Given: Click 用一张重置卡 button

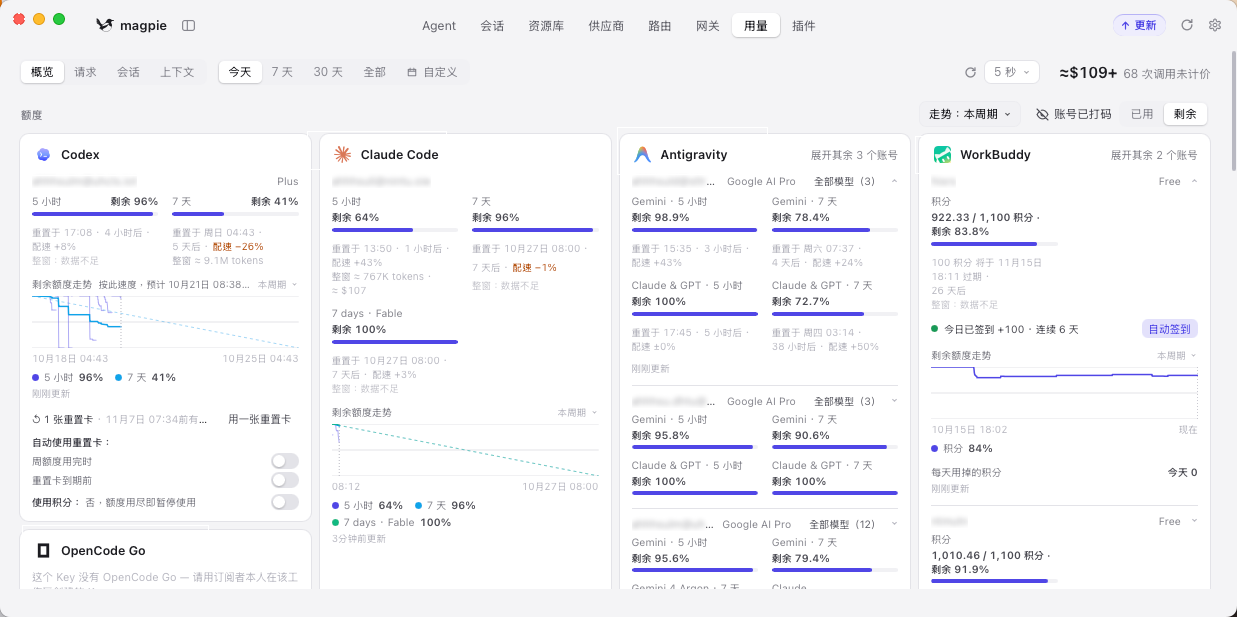Looking at the screenshot, I should (x=260, y=419).
